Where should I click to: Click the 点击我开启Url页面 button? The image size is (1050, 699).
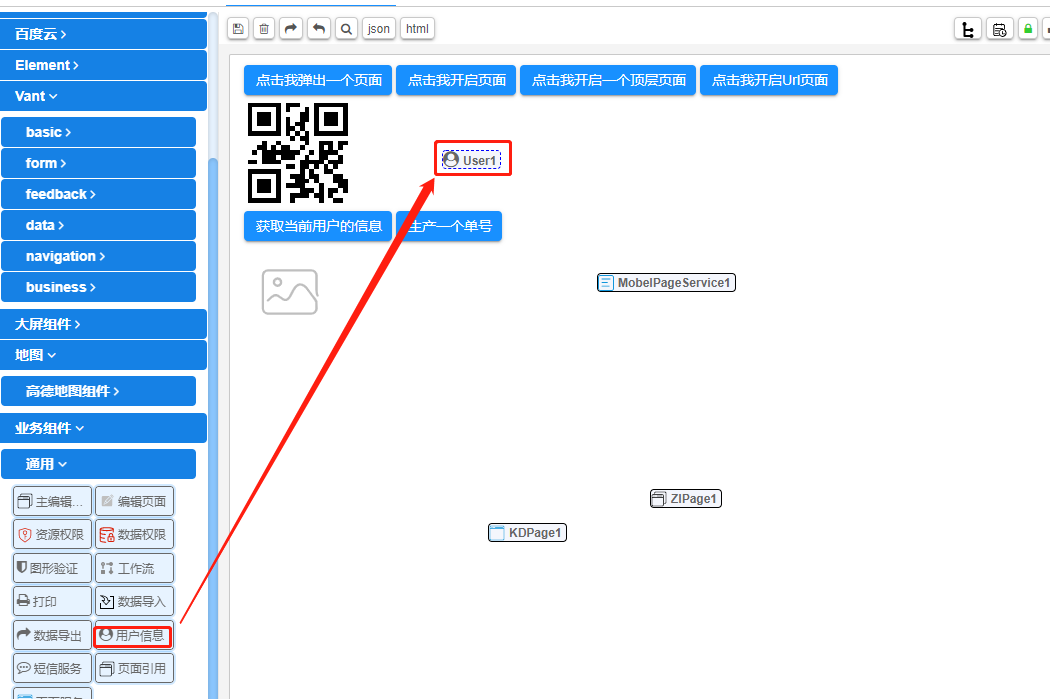click(769, 80)
